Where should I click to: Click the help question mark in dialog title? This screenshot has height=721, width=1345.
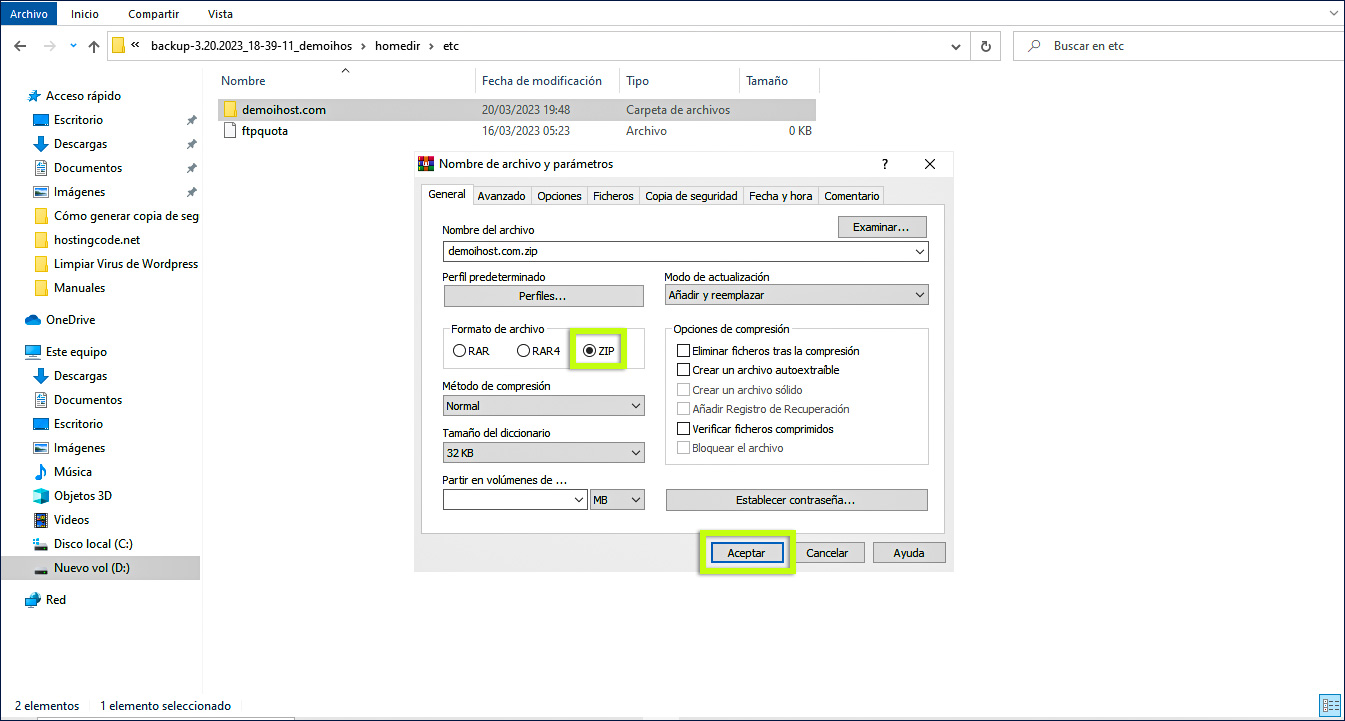885,164
